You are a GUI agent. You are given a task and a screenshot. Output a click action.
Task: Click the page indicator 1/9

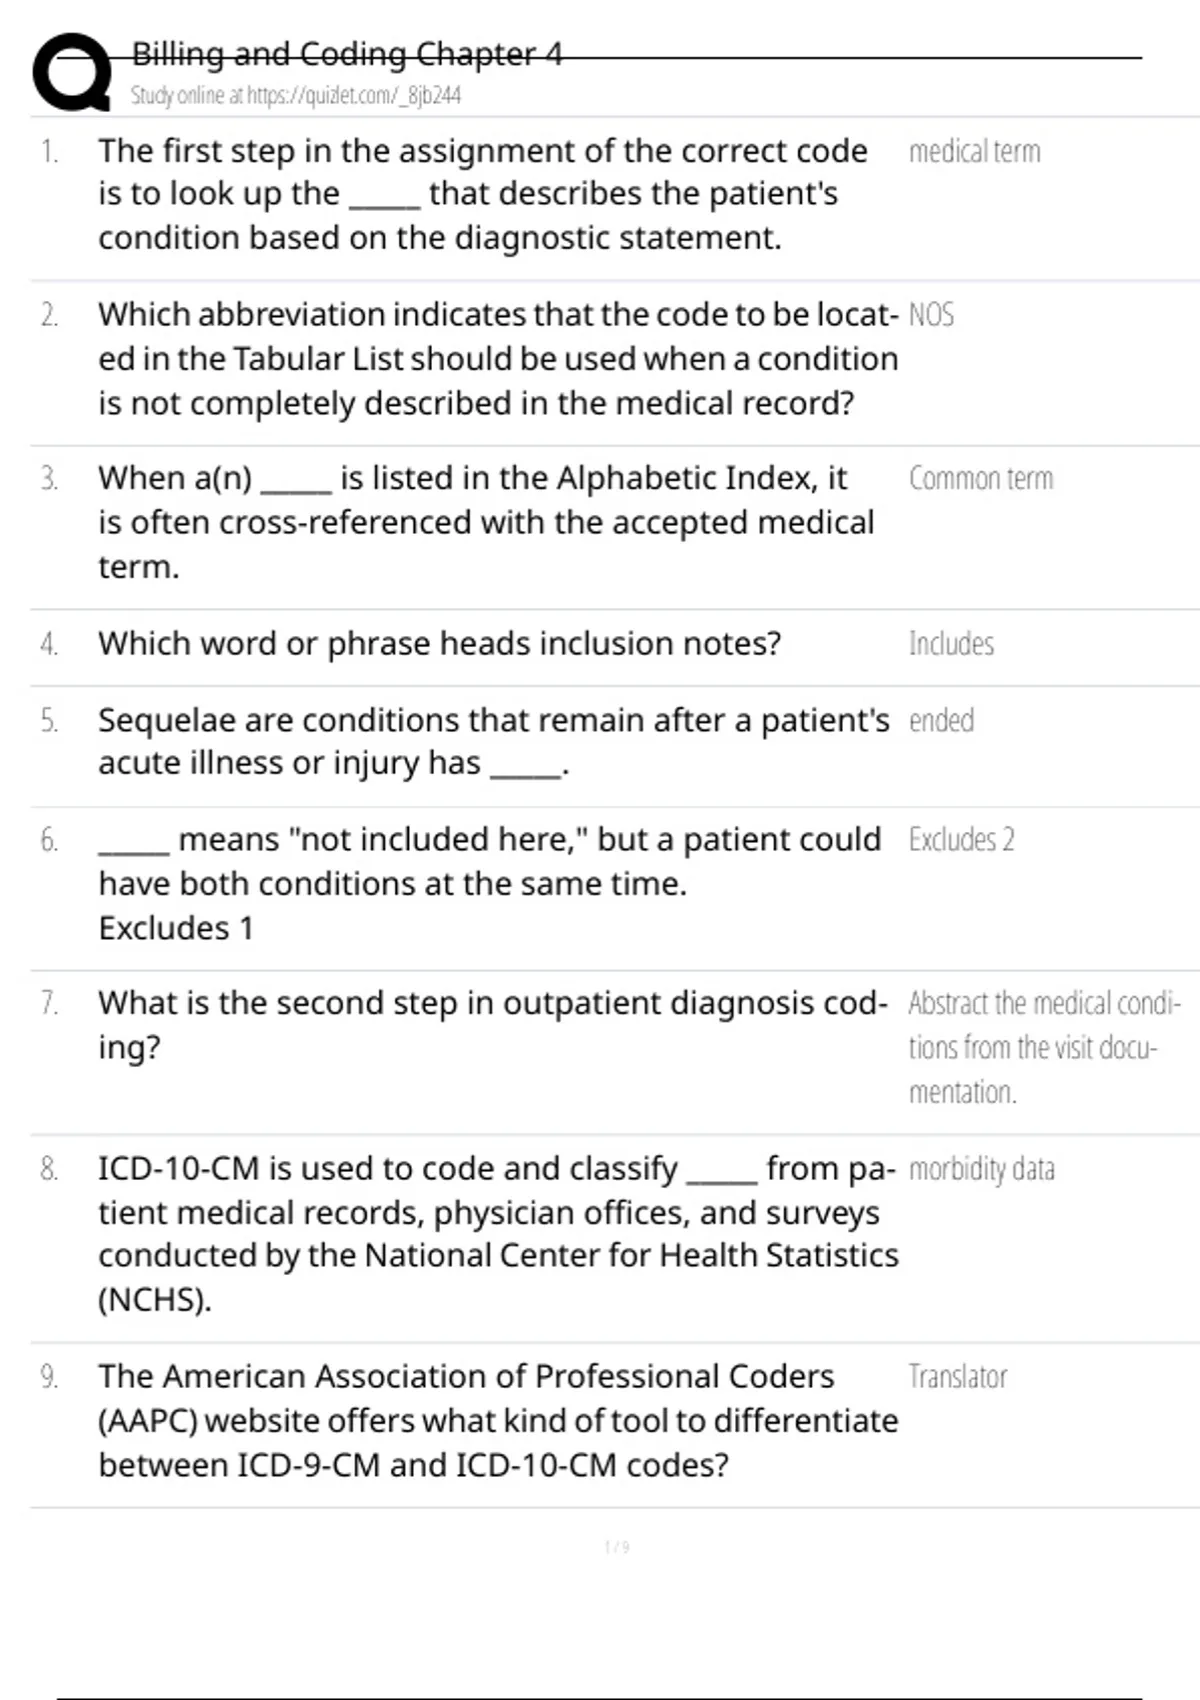[x=617, y=1547]
